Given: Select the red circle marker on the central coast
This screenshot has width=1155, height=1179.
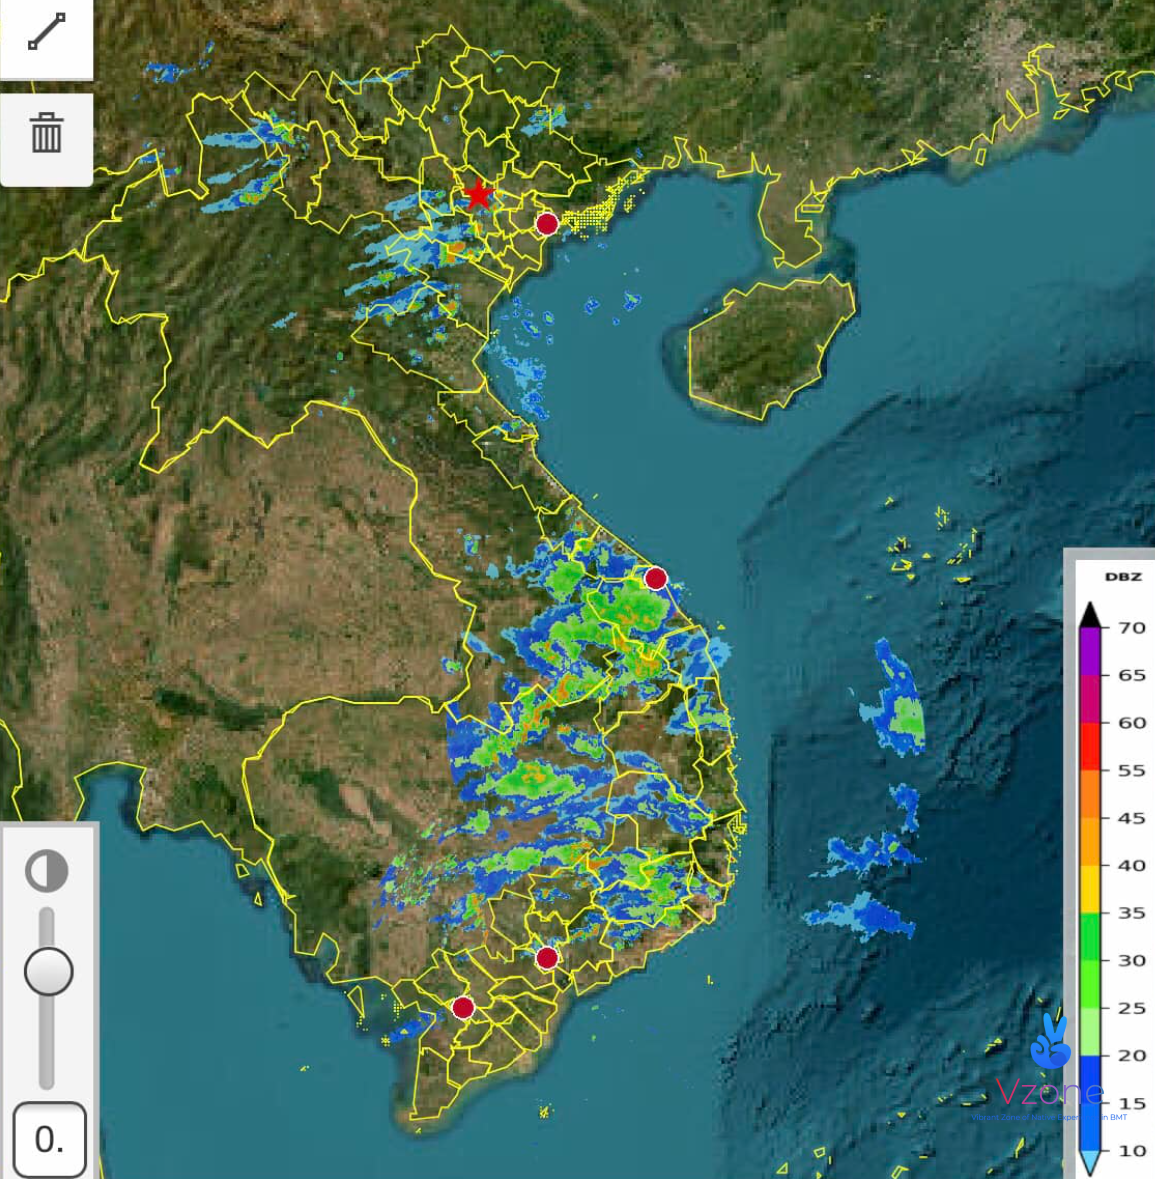Looking at the screenshot, I should [x=656, y=578].
